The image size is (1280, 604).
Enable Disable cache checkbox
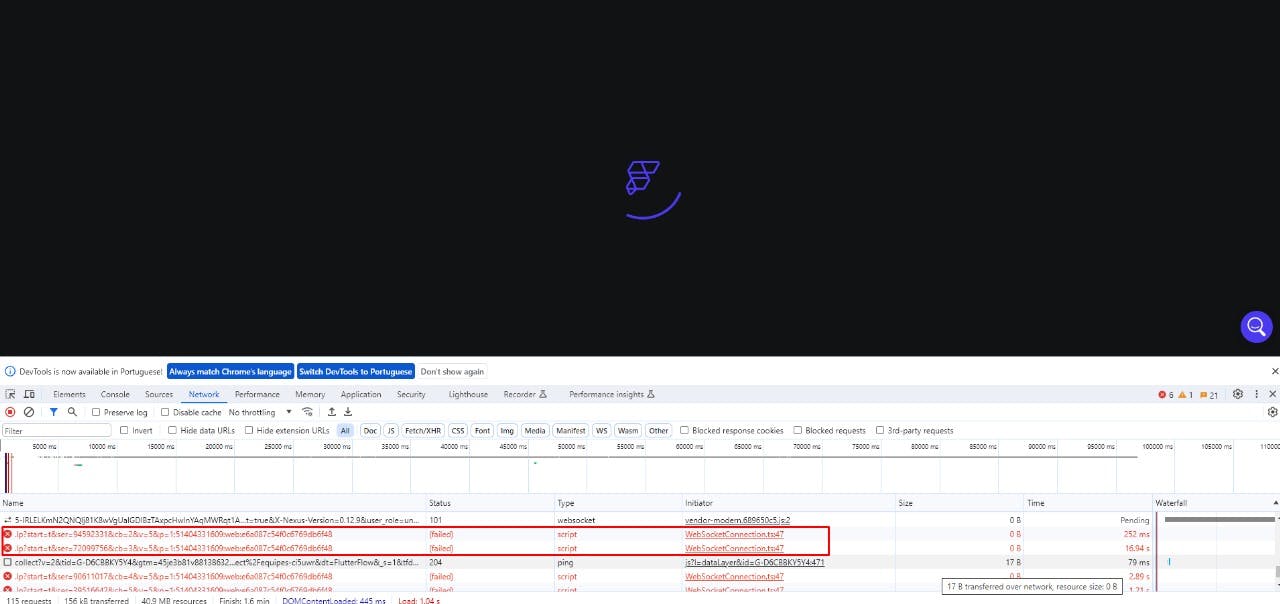[x=165, y=412]
